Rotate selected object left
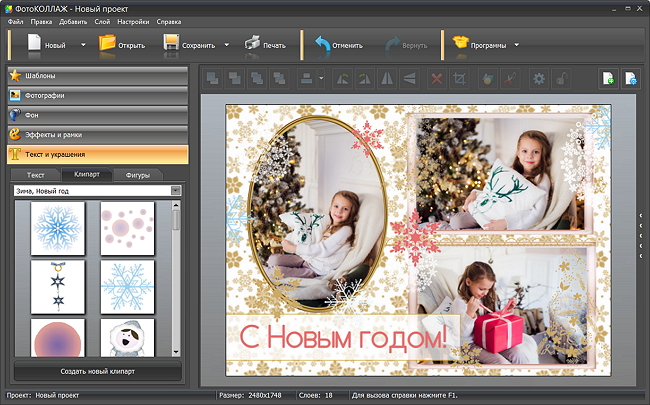The image size is (650, 405). click(x=342, y=78)
